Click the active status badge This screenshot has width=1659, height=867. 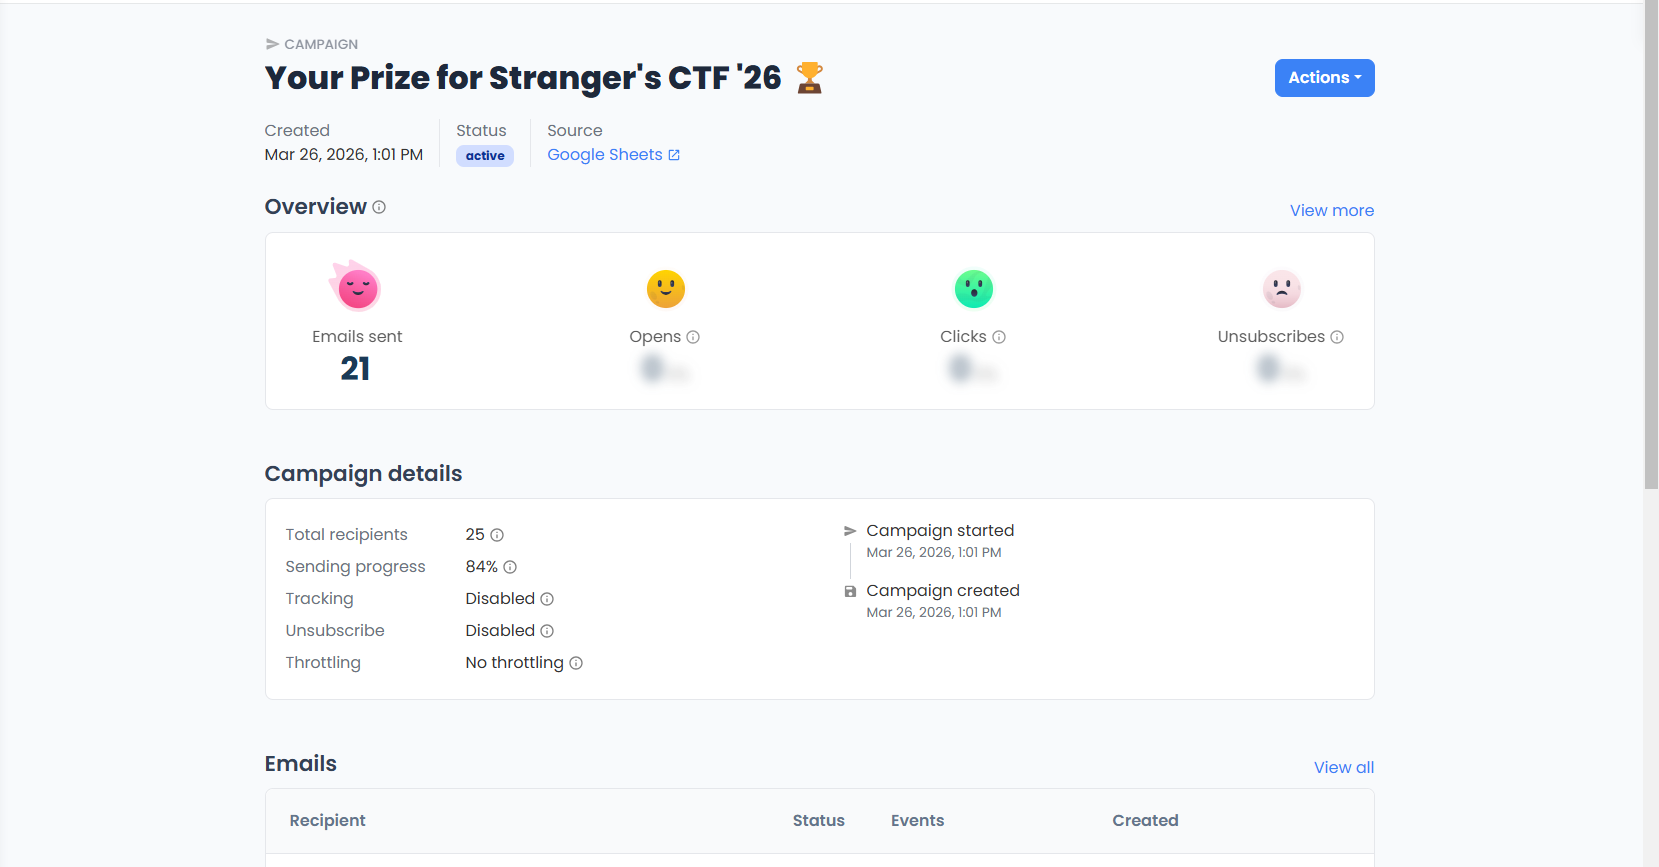tap(485, 156)
